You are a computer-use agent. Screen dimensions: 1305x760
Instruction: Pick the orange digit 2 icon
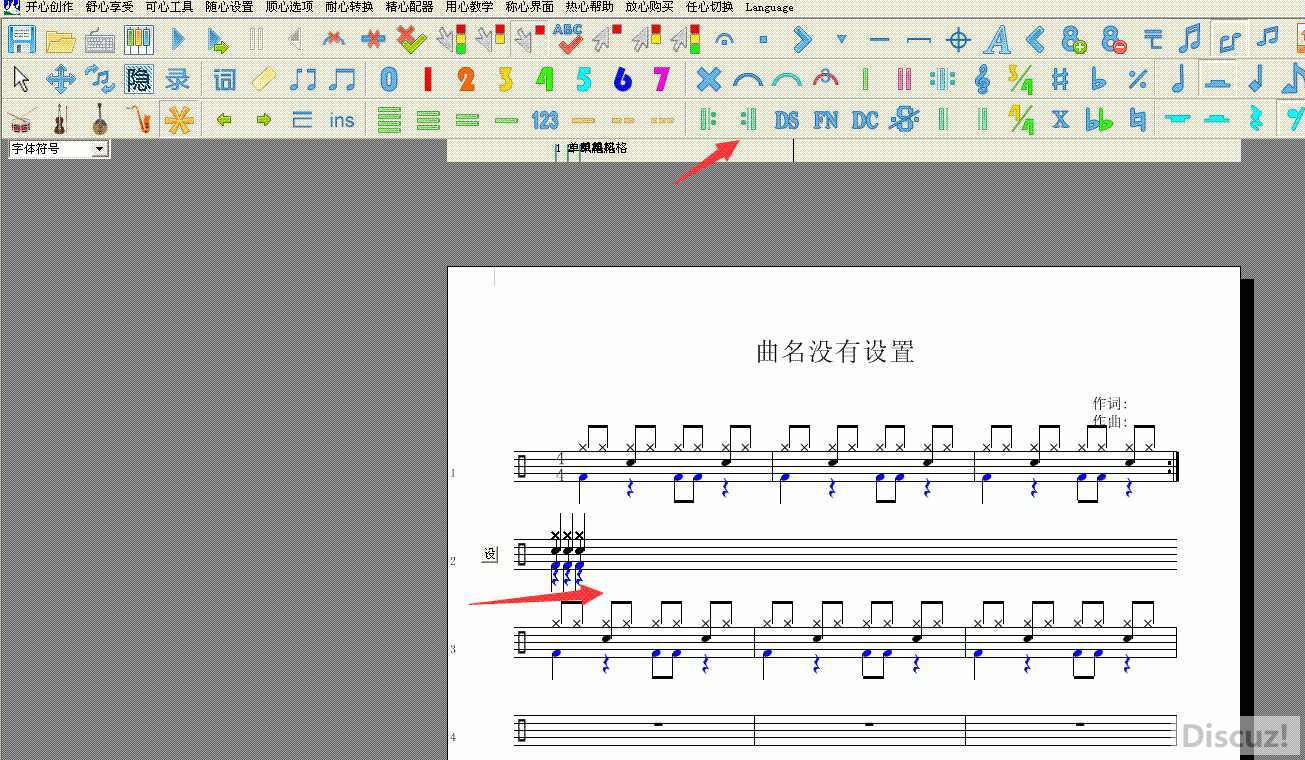467,79
